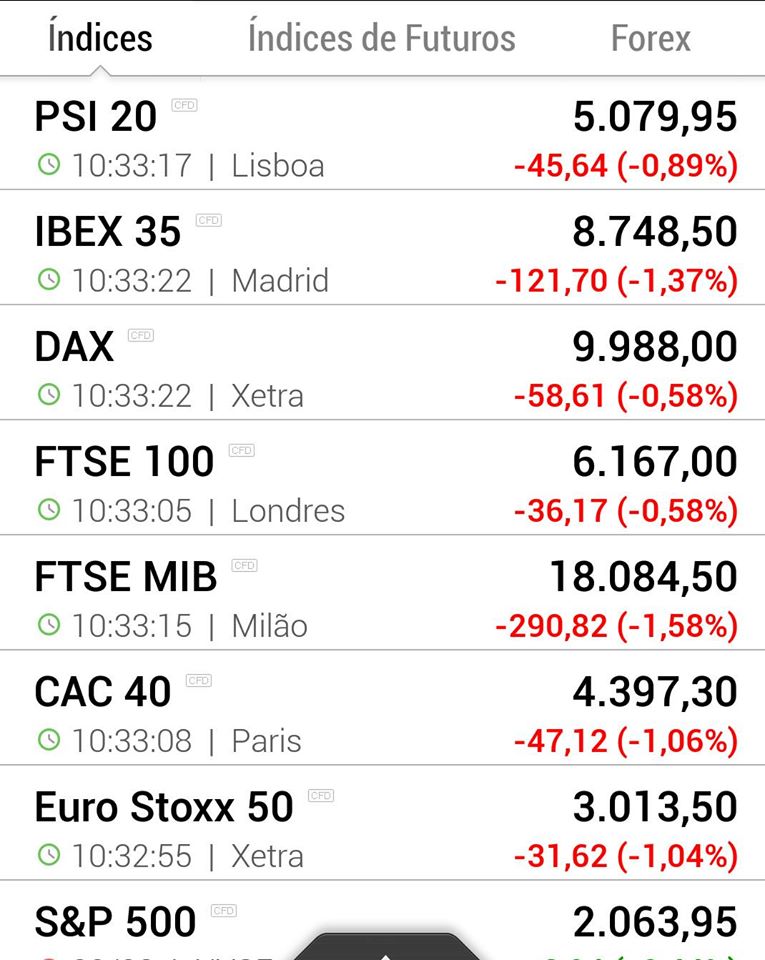Tap the CFD badge next to FTSE MIB
The width and height of the screenshot is (765, 960).
point(244,566)
